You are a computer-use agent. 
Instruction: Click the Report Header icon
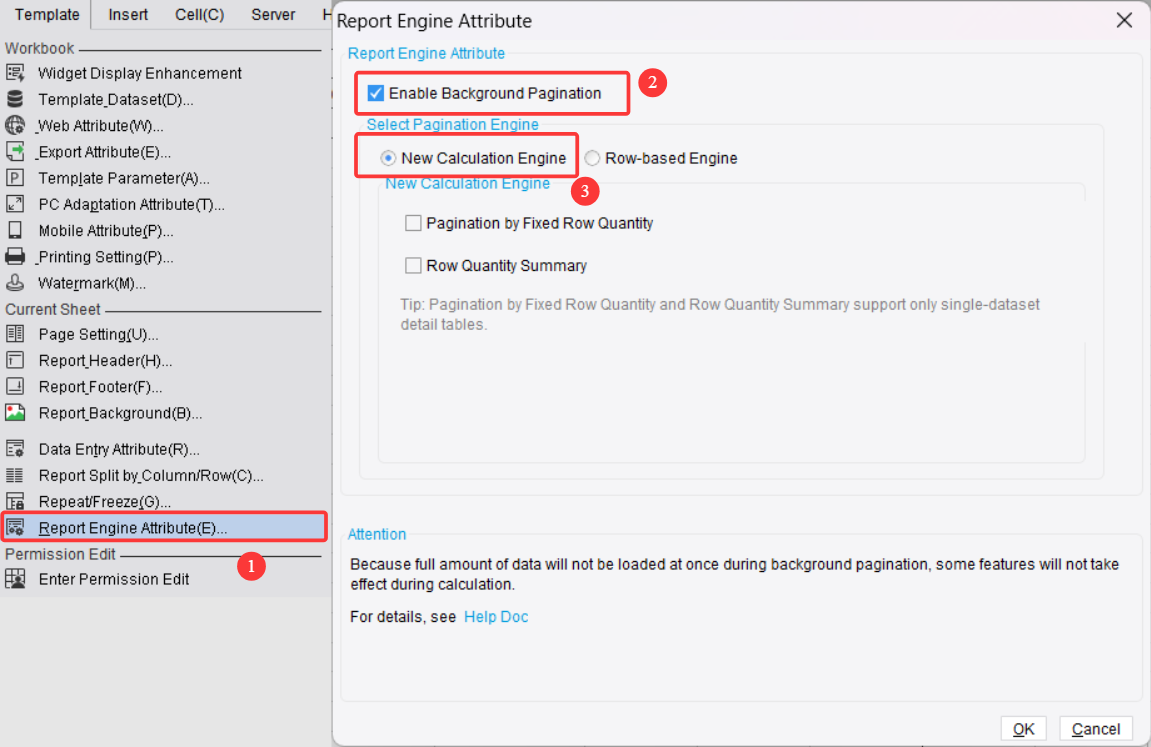pos(15,360)
